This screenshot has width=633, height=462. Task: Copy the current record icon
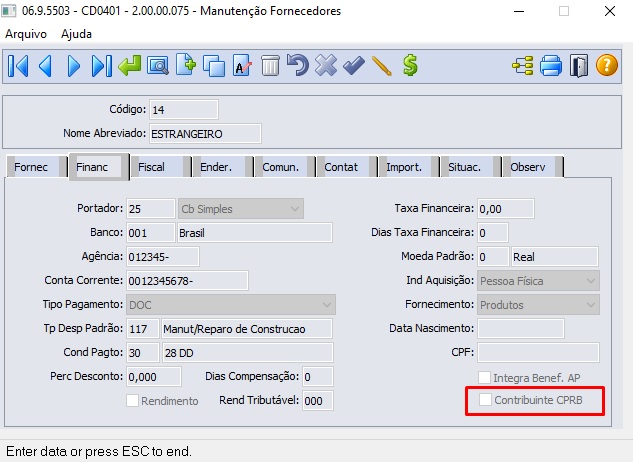click(x=214, y=66)
